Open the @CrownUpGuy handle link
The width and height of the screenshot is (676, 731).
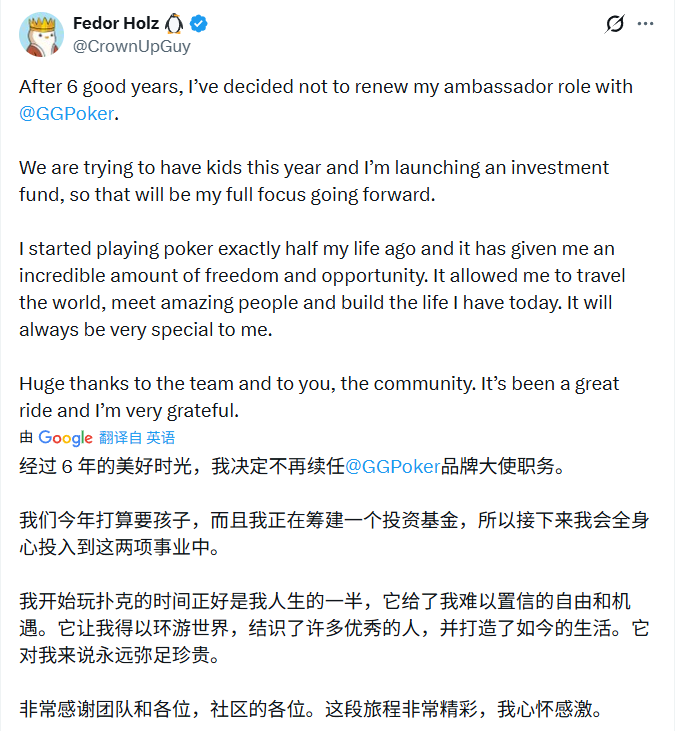coord(132,46)
